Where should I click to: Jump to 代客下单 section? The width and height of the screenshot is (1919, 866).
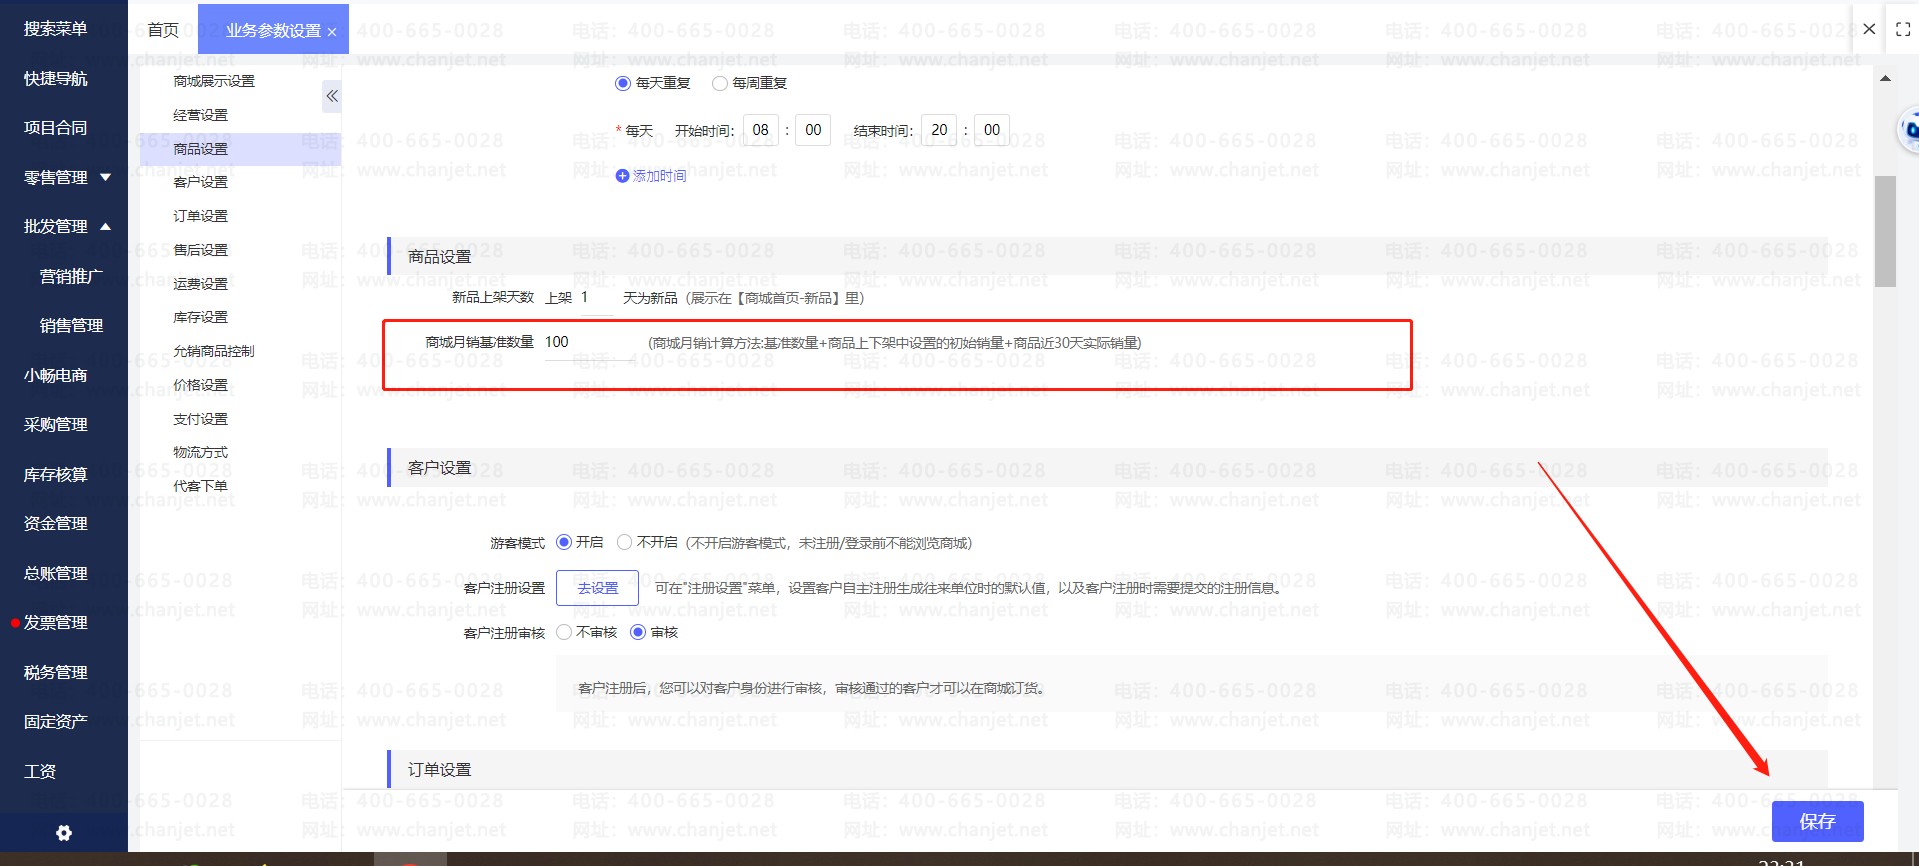pyautogui.click(x=200, y=486)
